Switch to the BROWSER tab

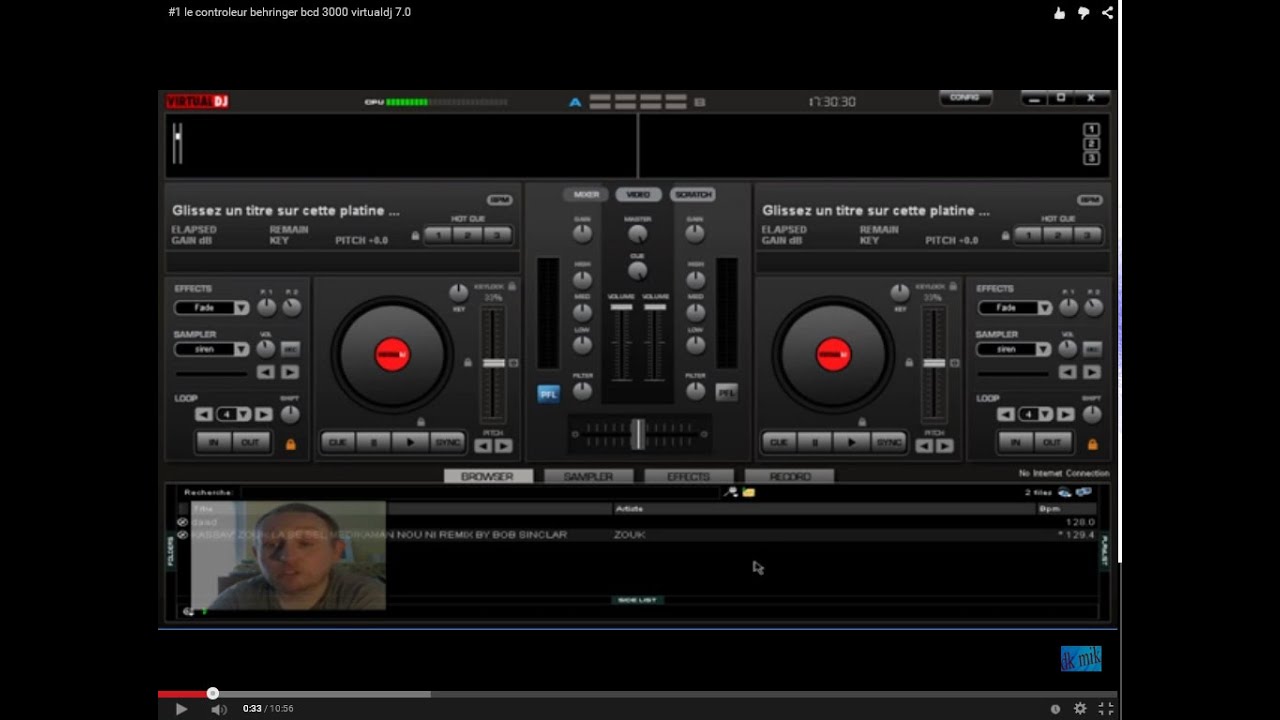coord(487,477)
